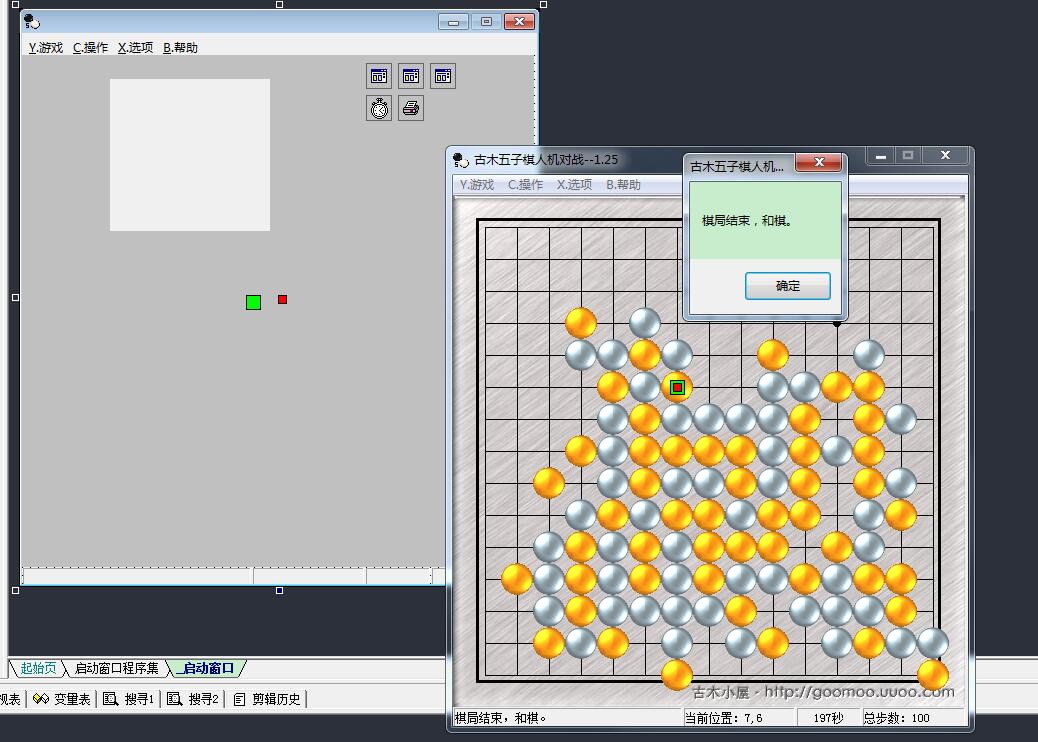Select the first window component icon
Image resolution: width=1038 pixels, height=742 pixels.
(x=379, y=76)
